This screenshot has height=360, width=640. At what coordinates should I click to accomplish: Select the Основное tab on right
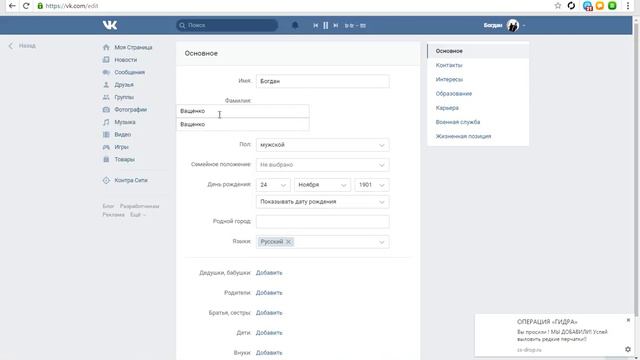478,51
